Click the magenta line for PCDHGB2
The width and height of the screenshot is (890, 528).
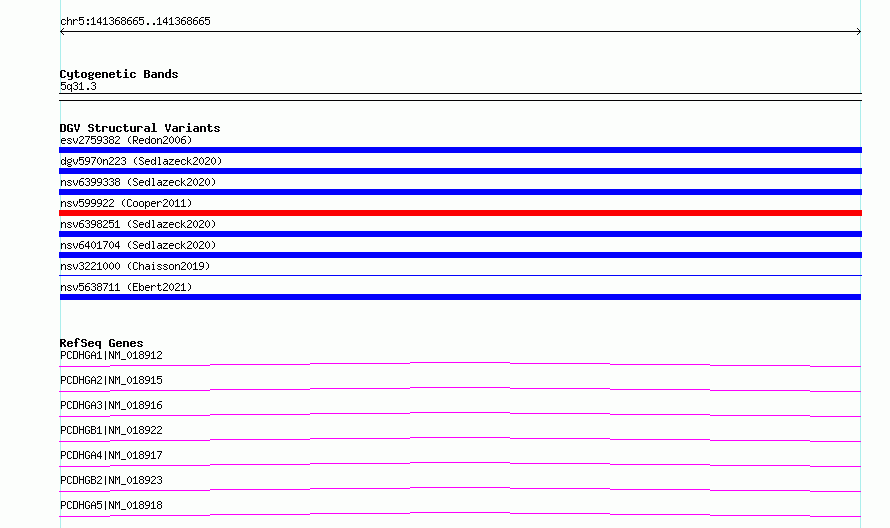[x=460, y=489]
